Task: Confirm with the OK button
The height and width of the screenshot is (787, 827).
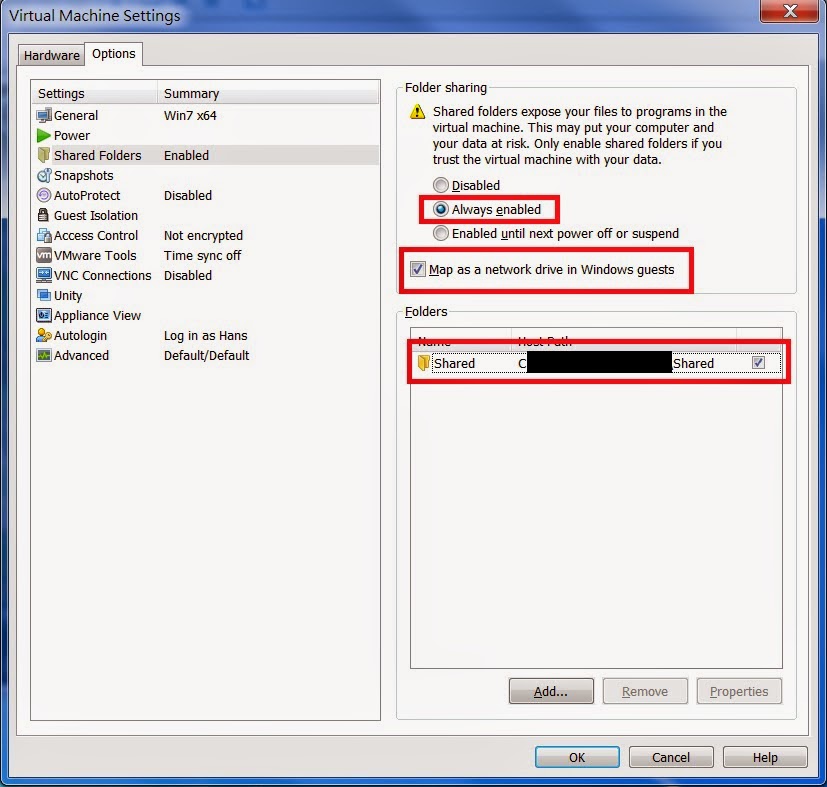Action: (x=577, y=757)
